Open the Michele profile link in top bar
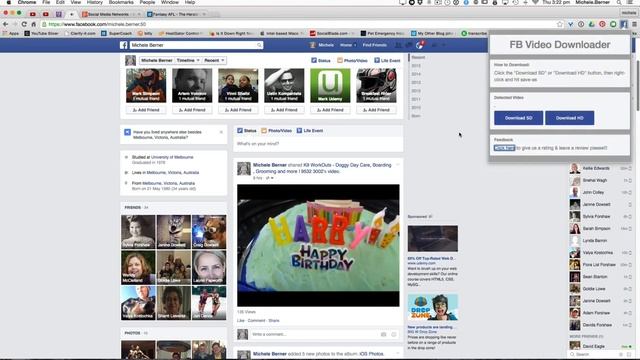The image size is (640, 360). [322, 45]
